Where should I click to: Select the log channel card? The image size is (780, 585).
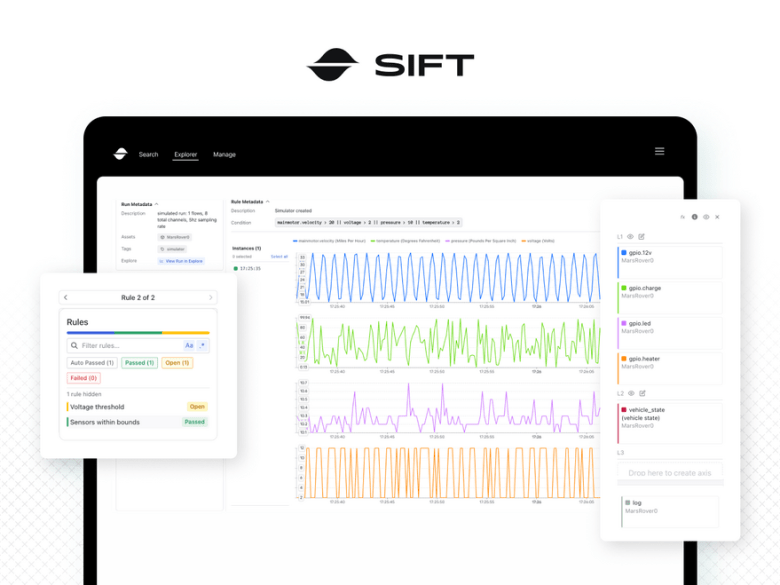(670, 512)
